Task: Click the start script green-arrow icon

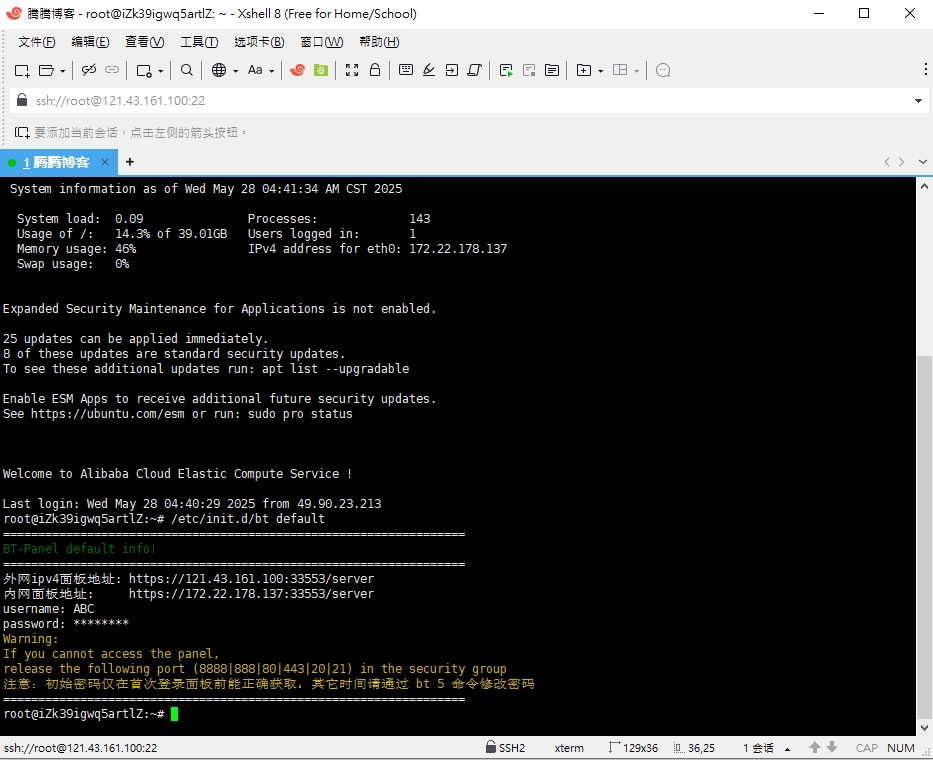Action: pos(506,70)
